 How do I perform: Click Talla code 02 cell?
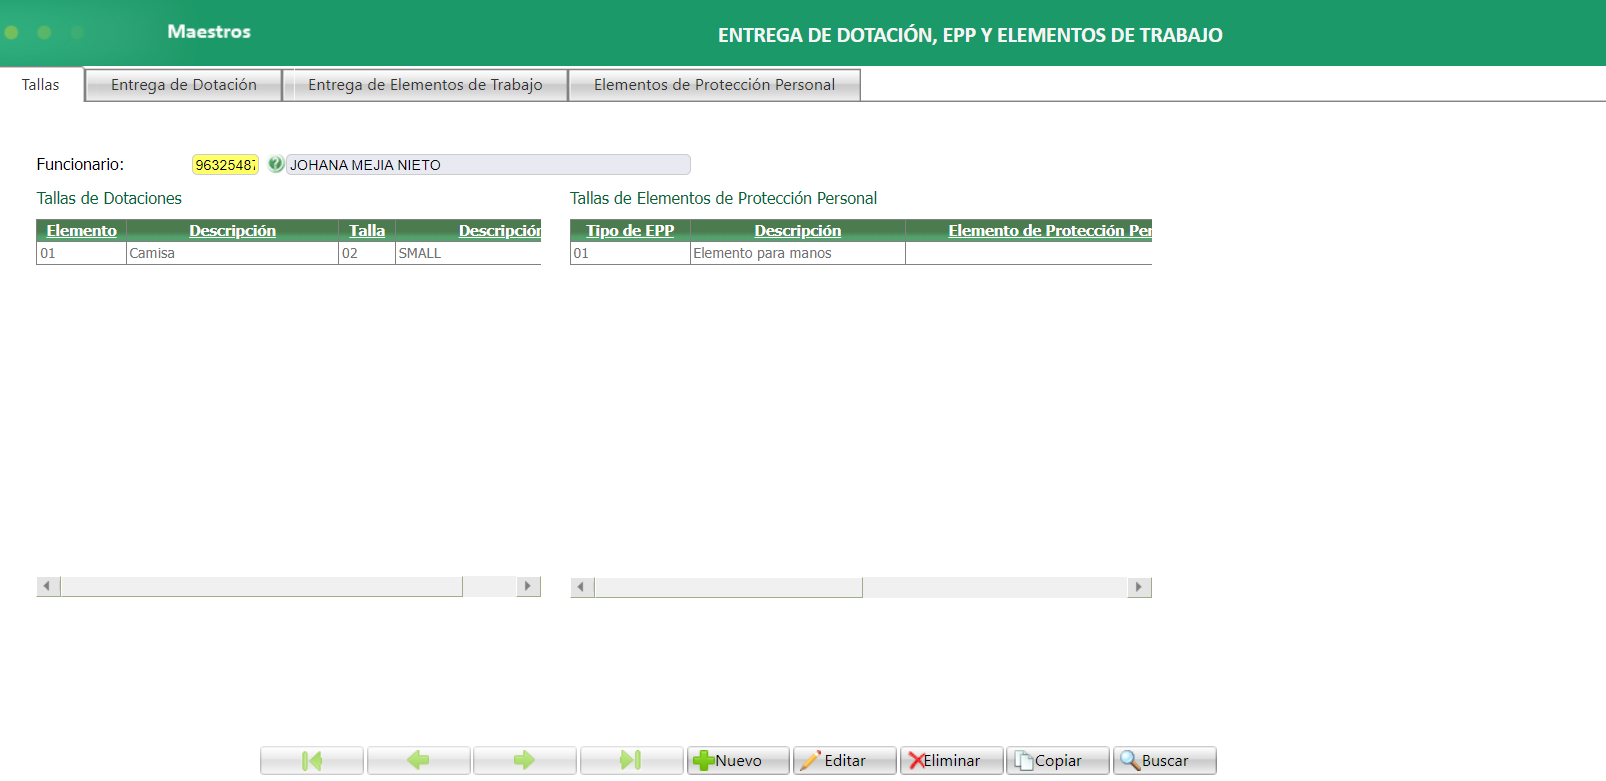(x=367, y=254)
